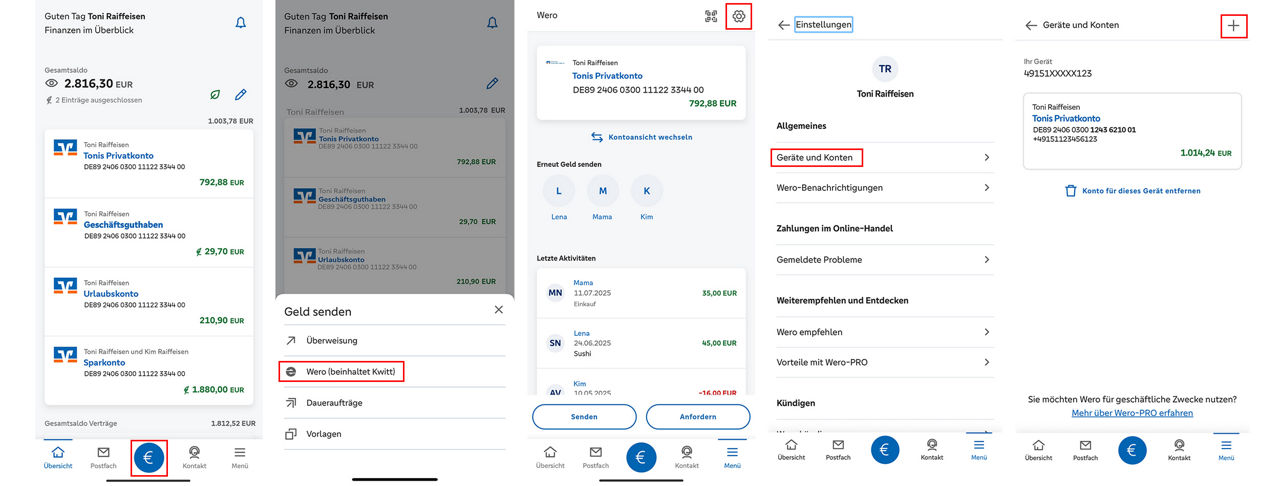Viewport: 1280px width, 486px height.
Task: Tap the plus icon to add a device or account
Action: click(1234, 25)
